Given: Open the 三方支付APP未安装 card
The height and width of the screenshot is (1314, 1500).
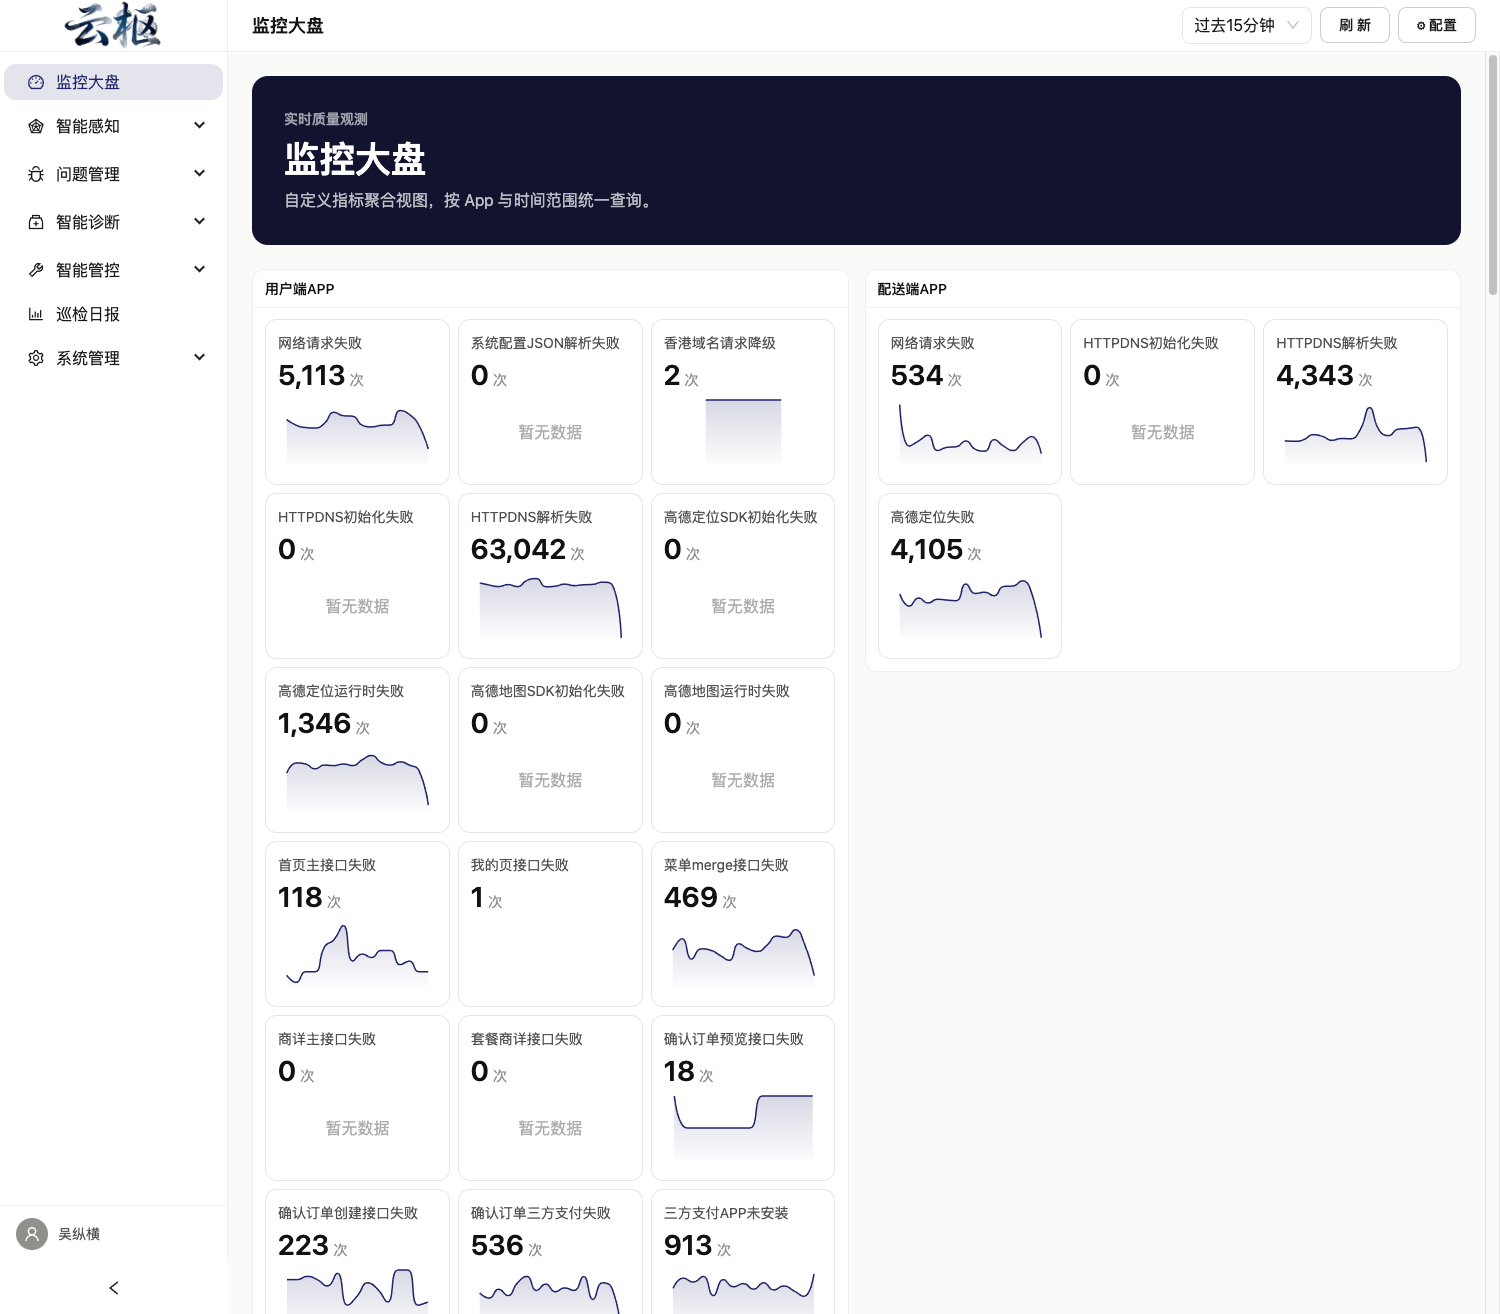Looking at the screenshot, I should 743,1251.
